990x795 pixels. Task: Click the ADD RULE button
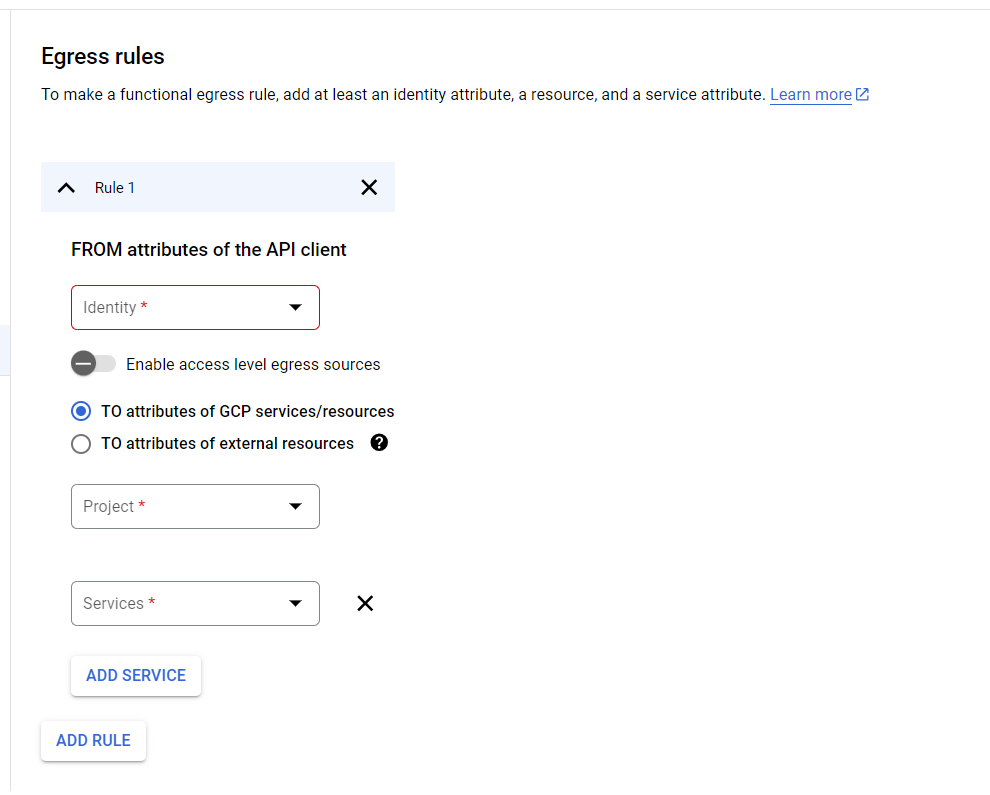coord(93,740)
